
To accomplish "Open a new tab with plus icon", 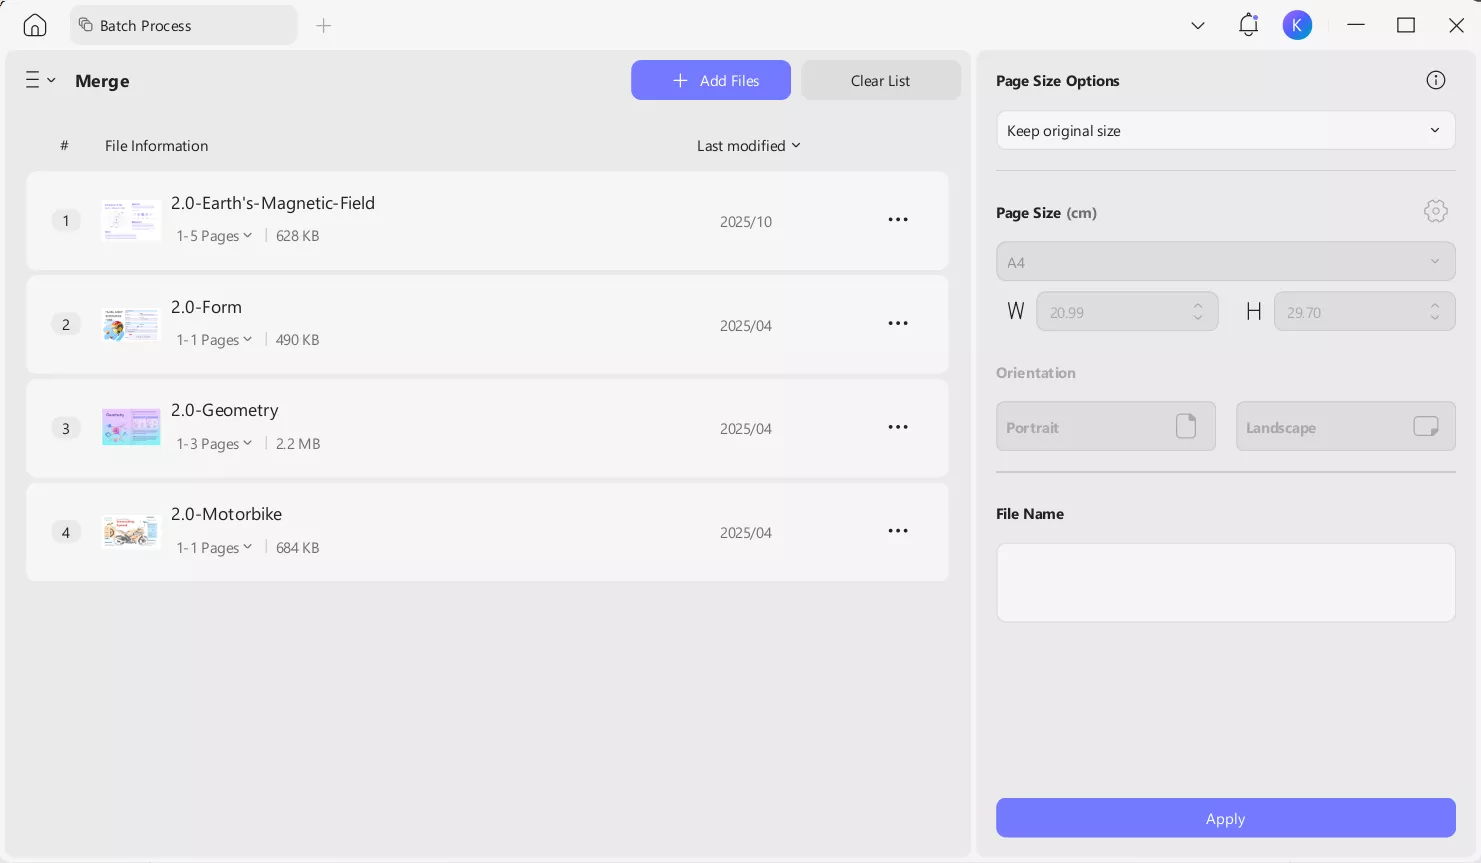I will (x=323, y=25).
